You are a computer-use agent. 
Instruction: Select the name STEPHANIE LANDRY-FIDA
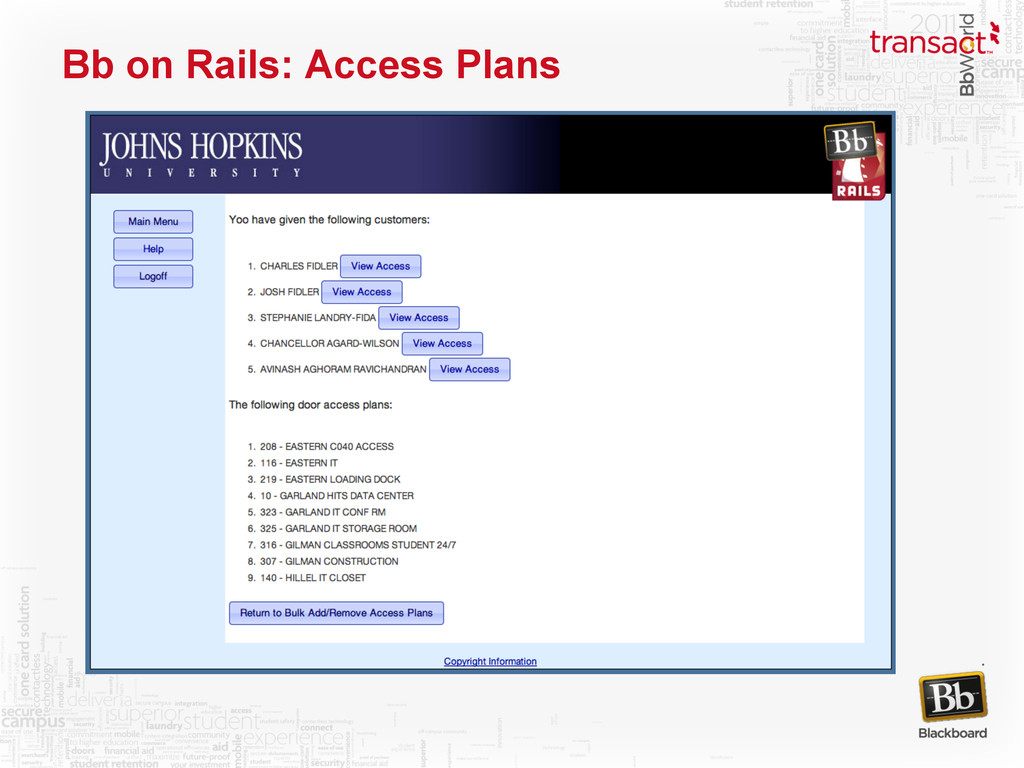click(x=318, y=318)
